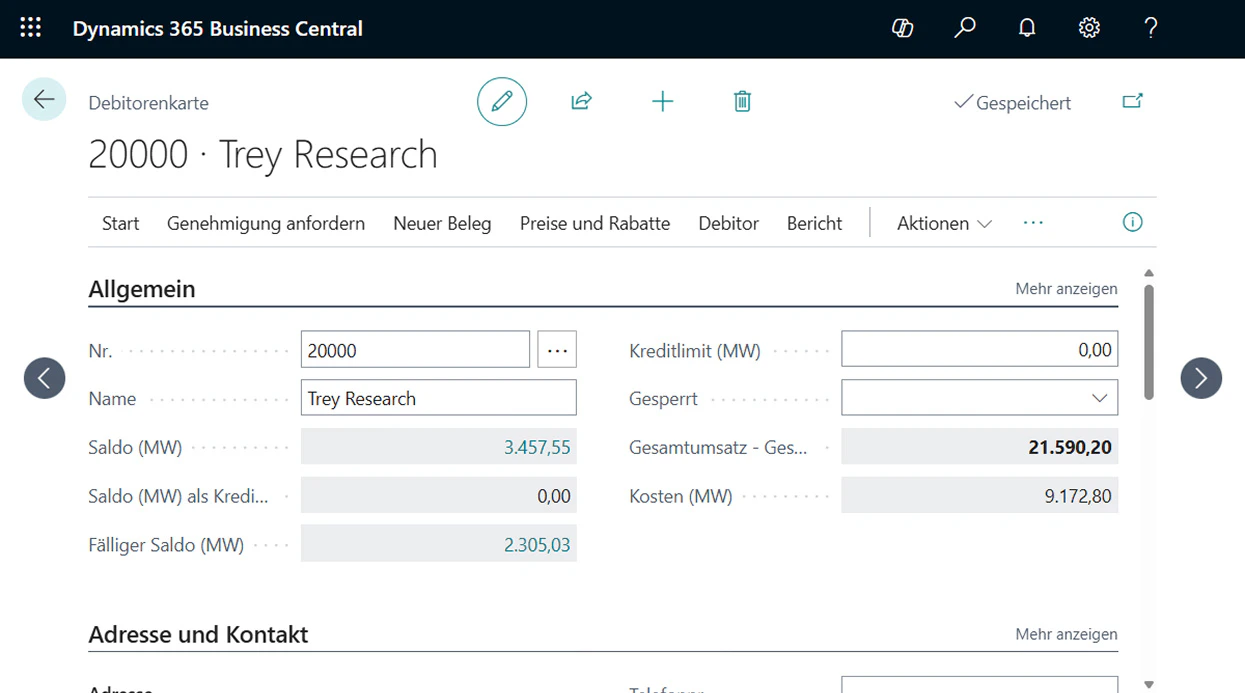The height and width of the screenshot is (693, 1245).
Task: Click the pencil edit icon
Action: click(502, 101)
